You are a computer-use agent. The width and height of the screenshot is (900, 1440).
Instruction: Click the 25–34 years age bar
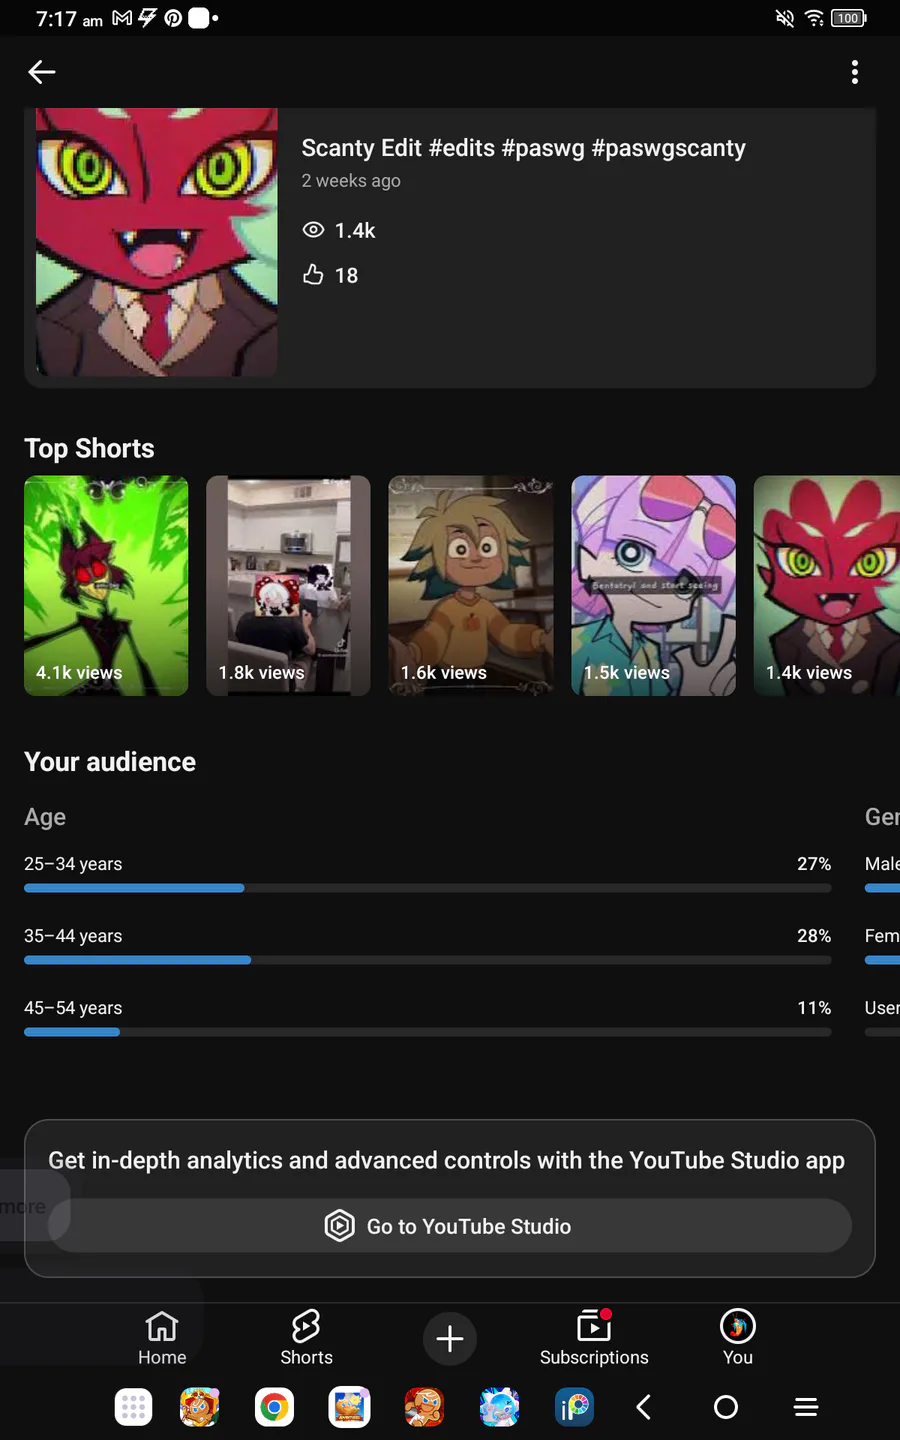[x=427, y=888]
